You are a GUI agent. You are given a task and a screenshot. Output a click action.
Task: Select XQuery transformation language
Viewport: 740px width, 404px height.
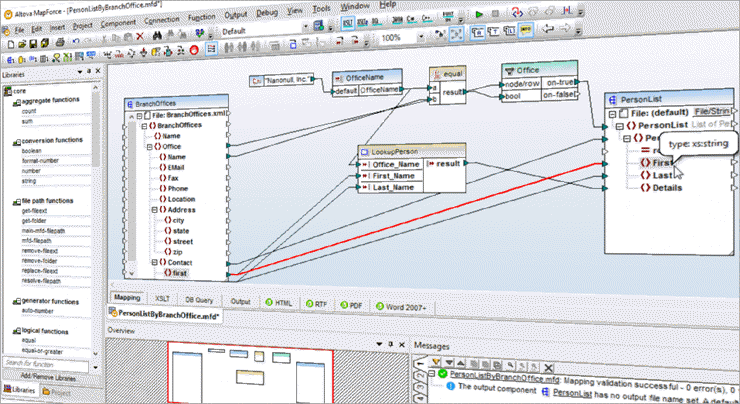point(377,21)
